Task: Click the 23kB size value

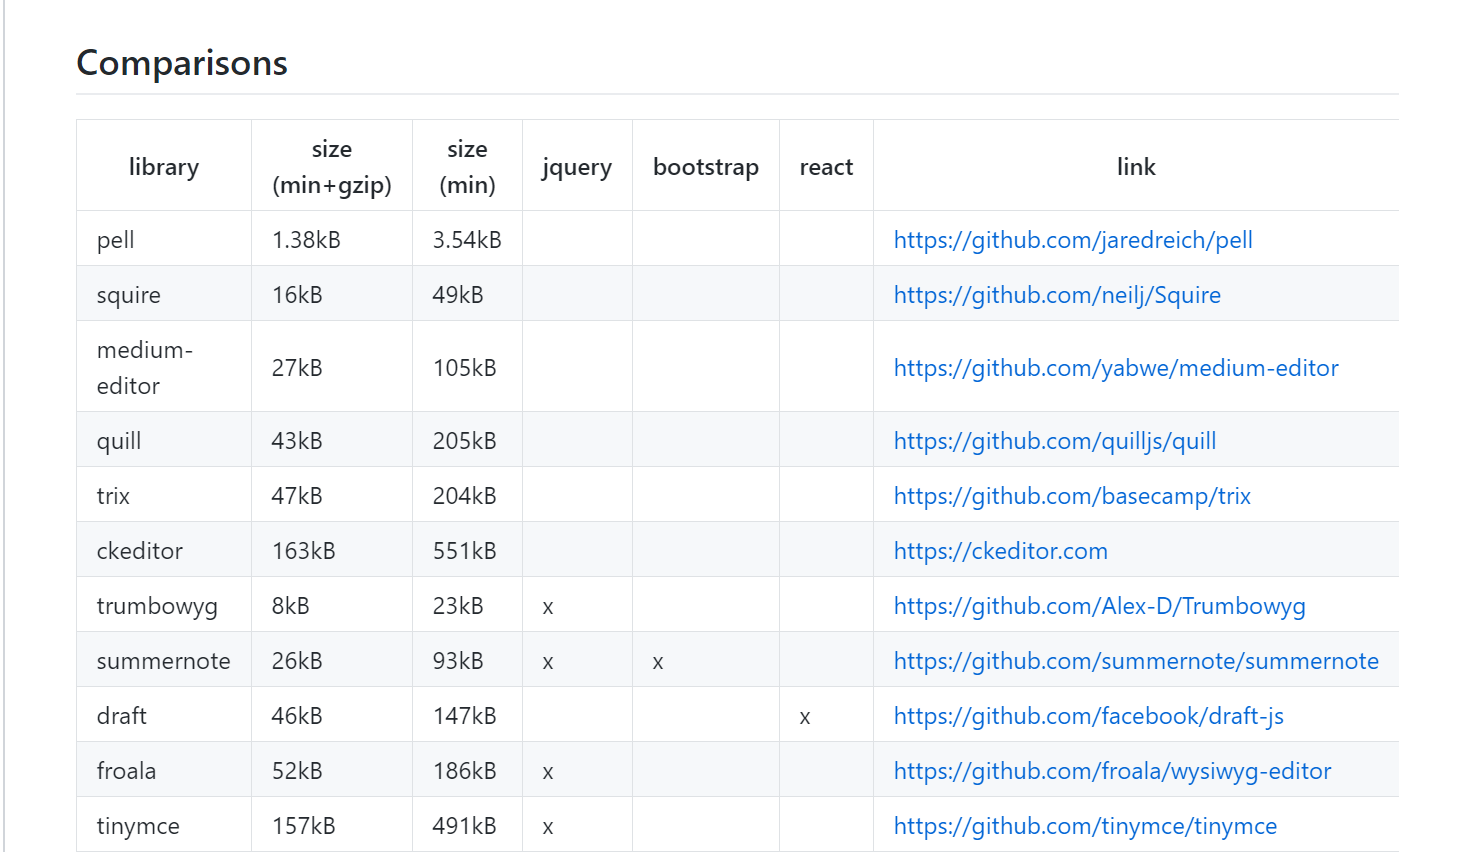Action: (x=458, y=606)
